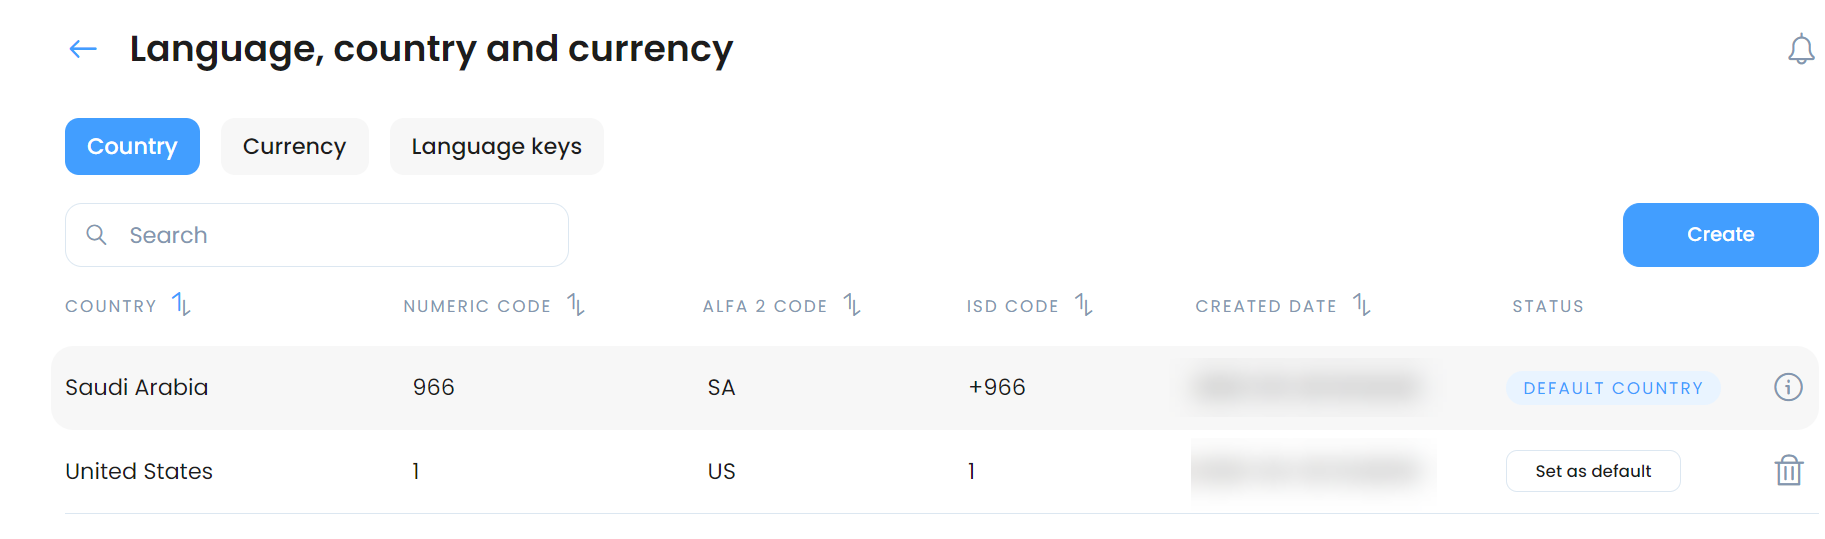
Task: Click the Status column header
Action: pyautogui.click(x=1548, y=306)
